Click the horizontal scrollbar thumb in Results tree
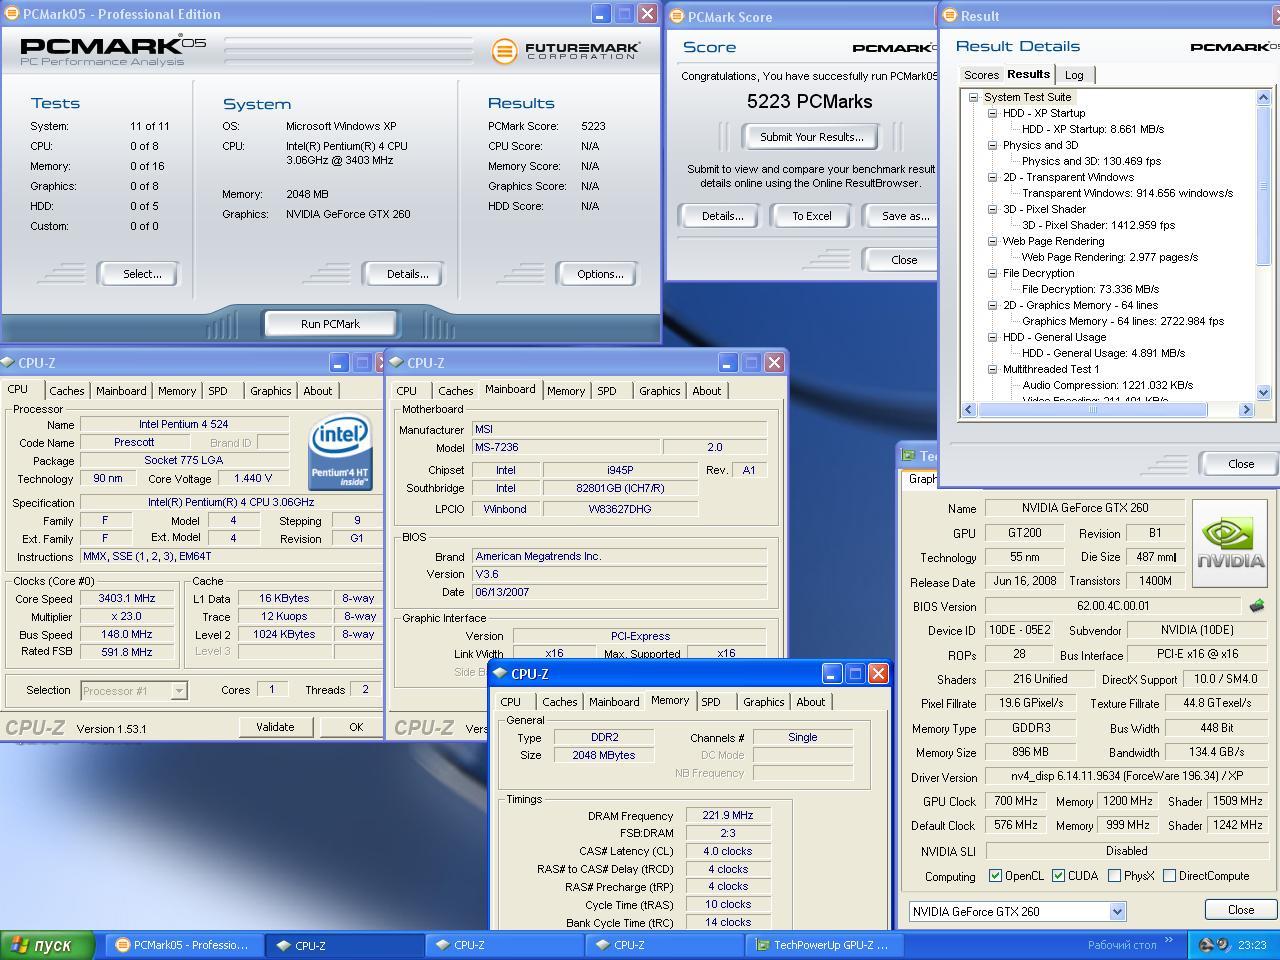 pyautogui.click(x=1092, y=409)
